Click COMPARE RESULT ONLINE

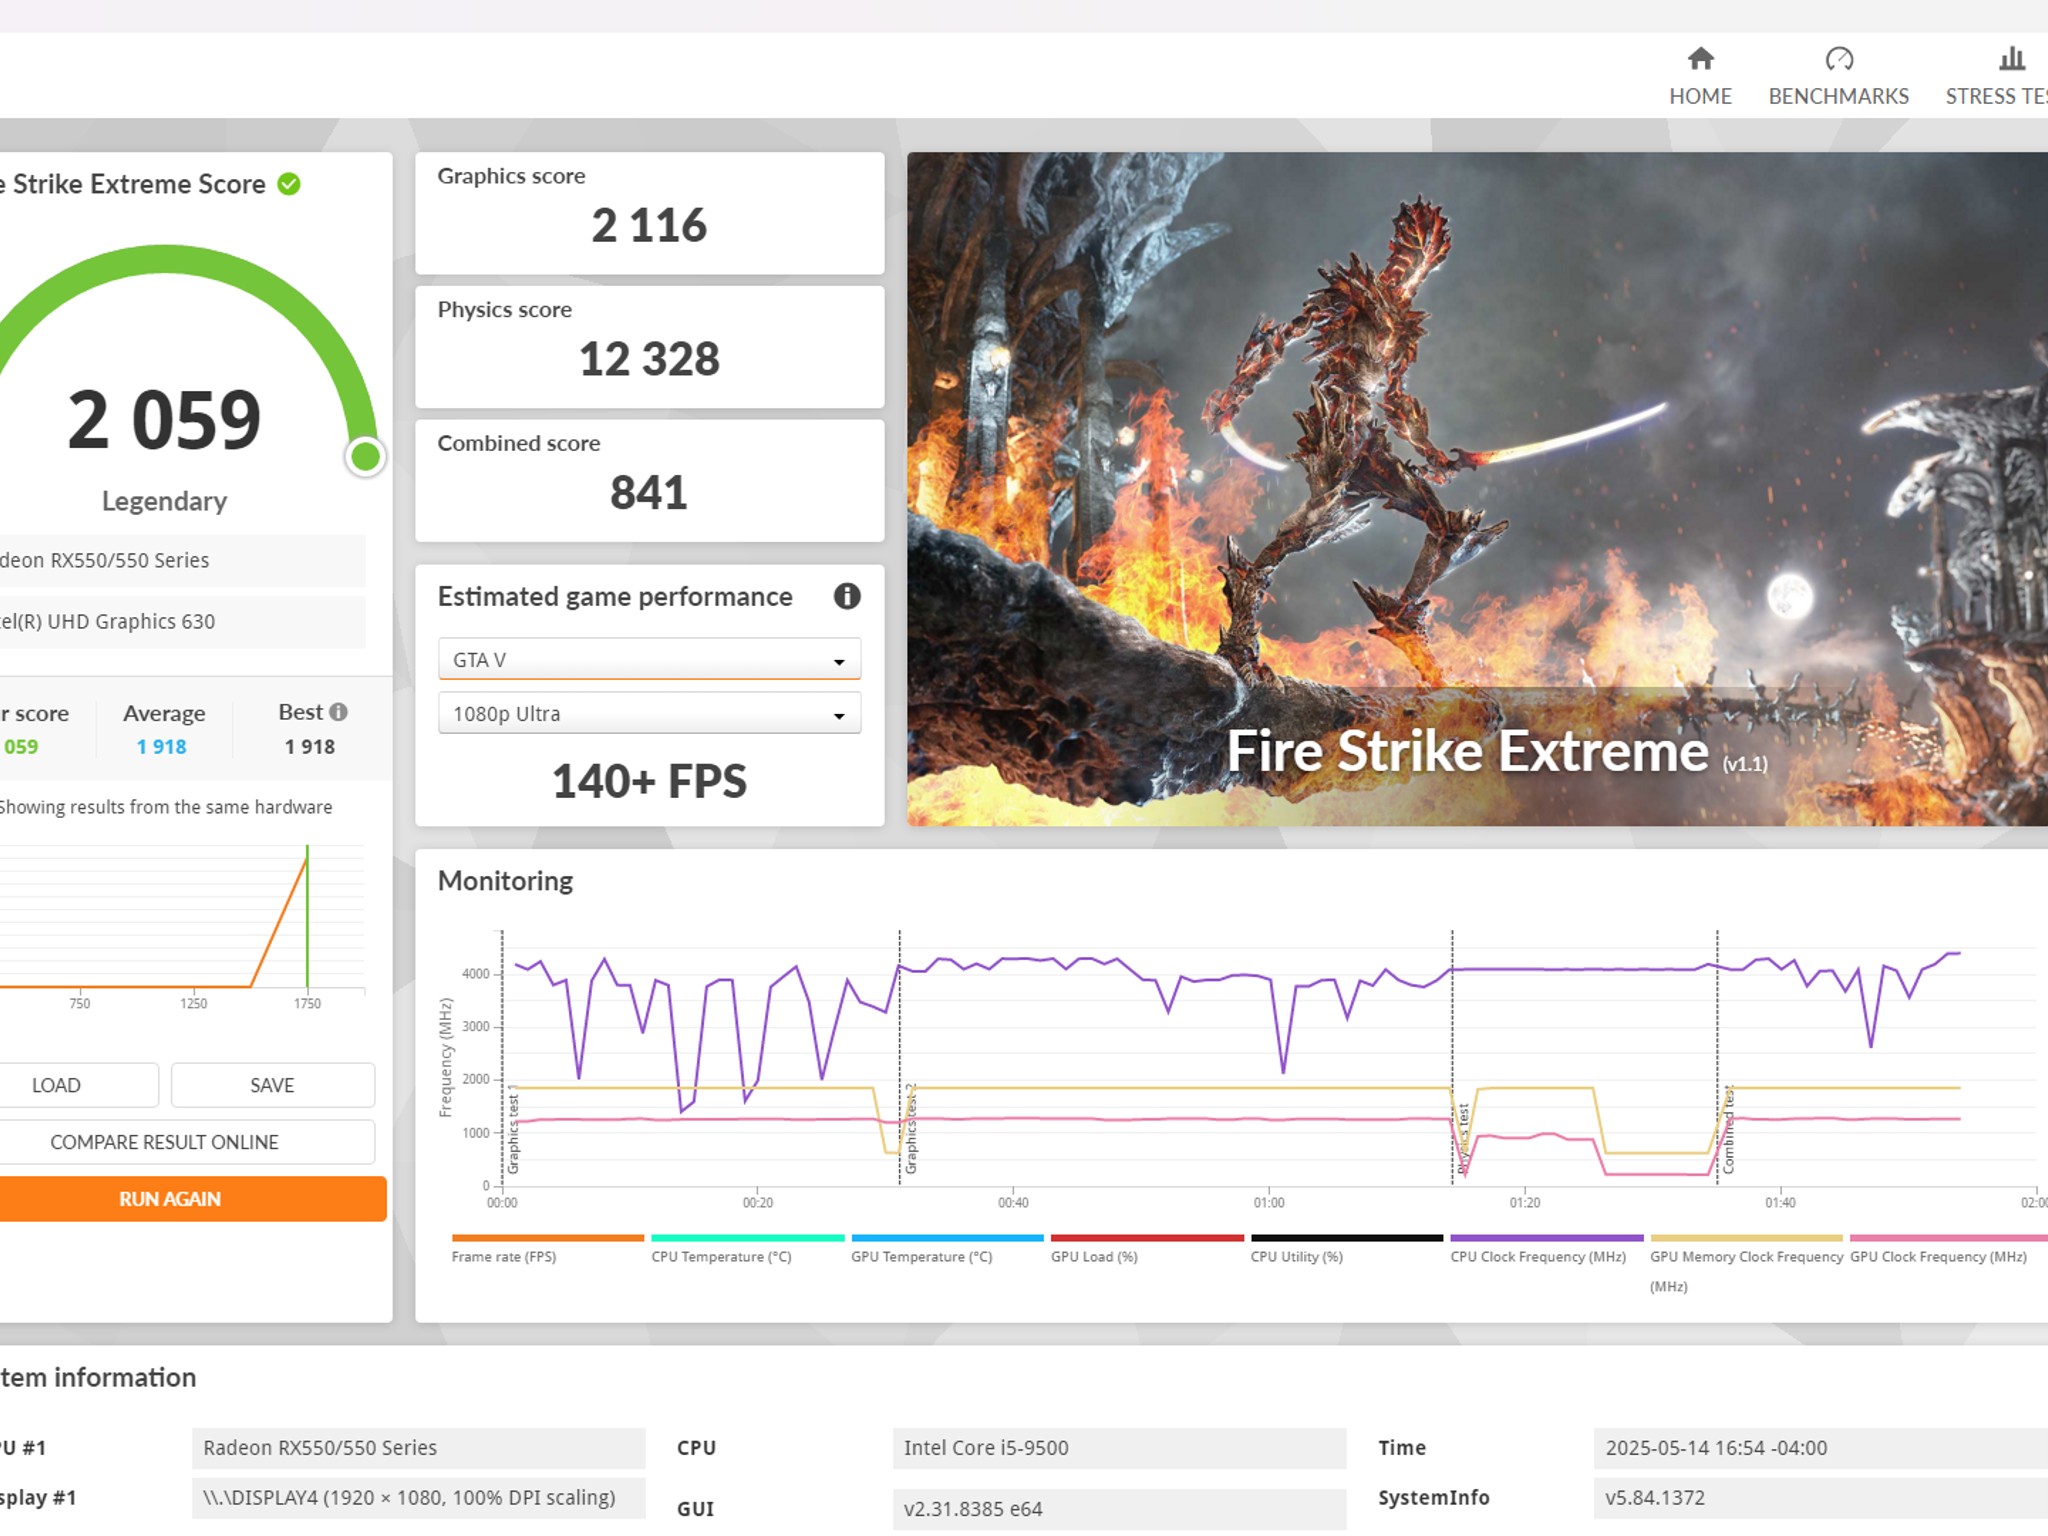click(x=163, y=1141)
